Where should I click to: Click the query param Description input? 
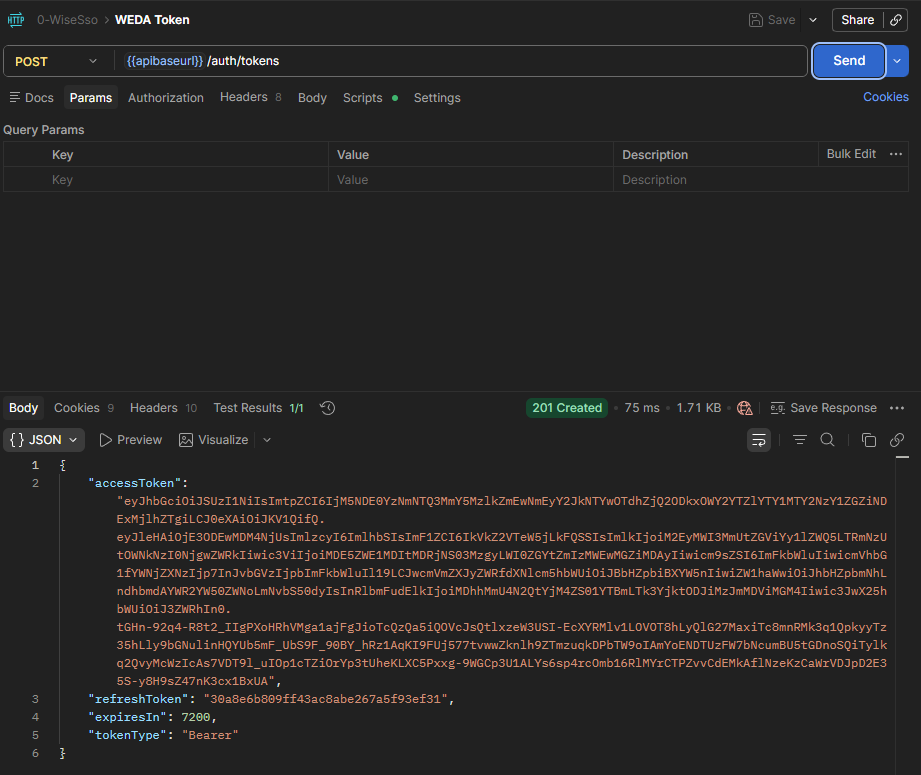760,180
